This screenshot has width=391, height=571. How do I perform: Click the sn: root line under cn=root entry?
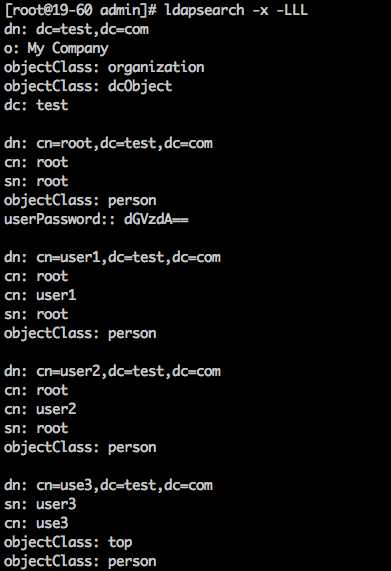click(36, 181)
